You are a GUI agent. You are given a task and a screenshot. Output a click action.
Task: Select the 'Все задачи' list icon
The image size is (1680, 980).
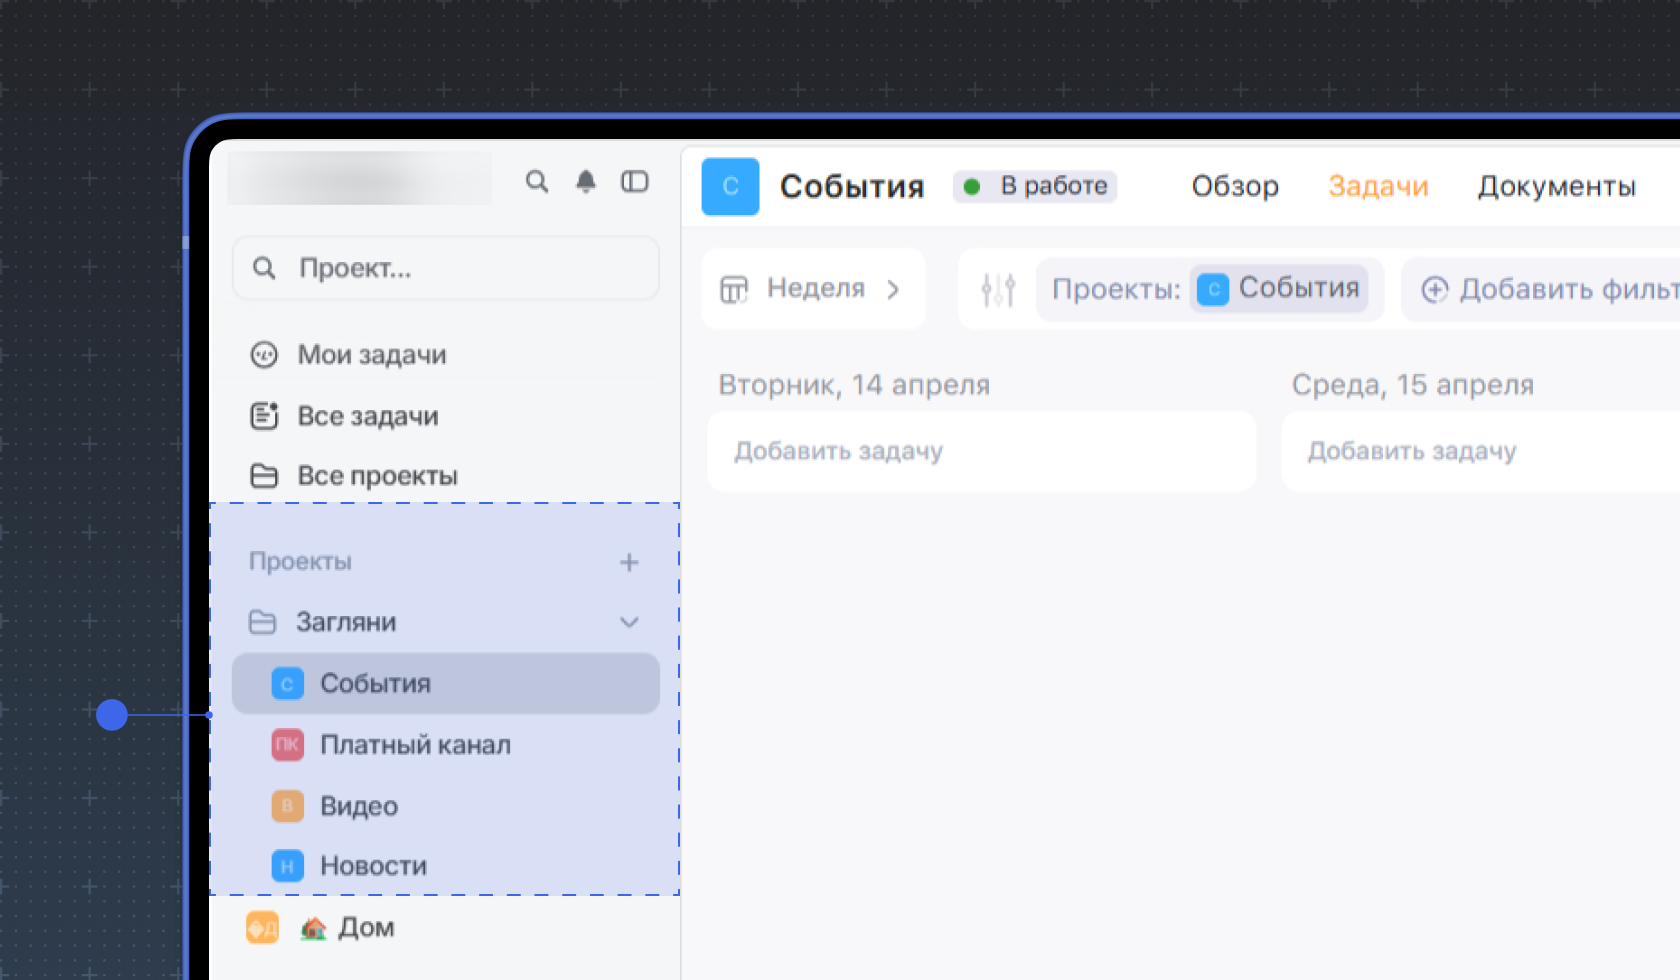pyautogui.click(x=264, y=416)
